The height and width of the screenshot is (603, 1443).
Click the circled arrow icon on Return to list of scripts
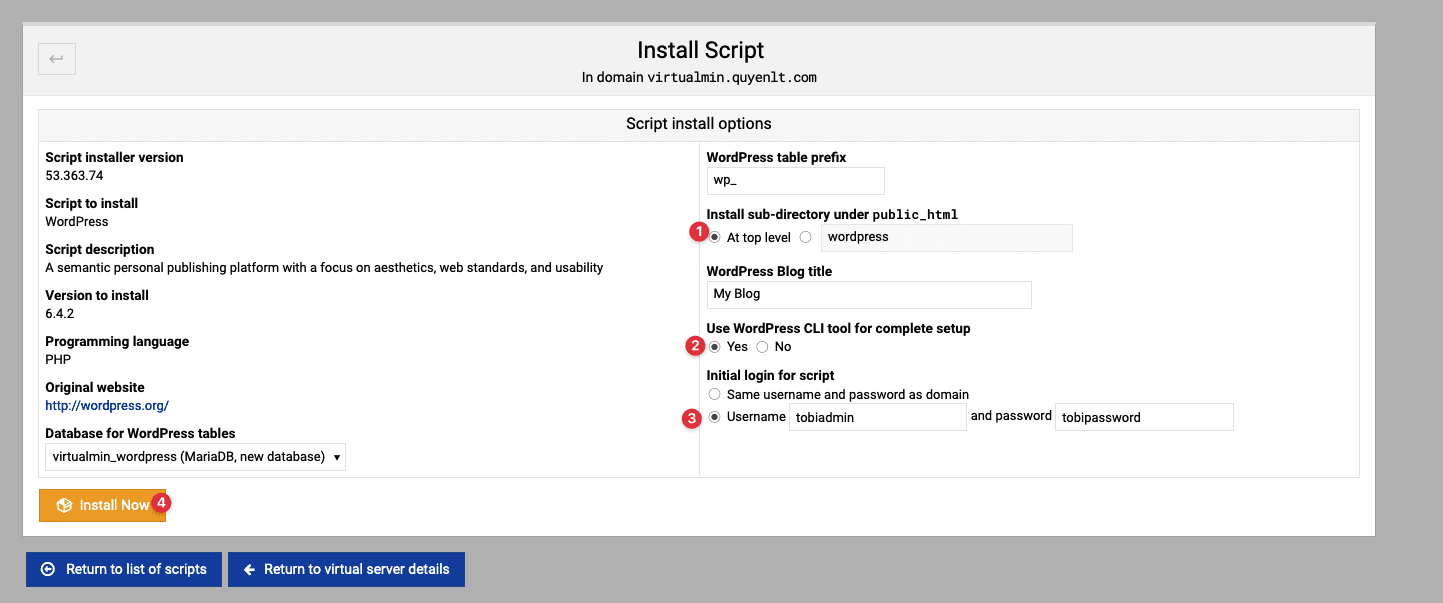click(x=48, y=569)
